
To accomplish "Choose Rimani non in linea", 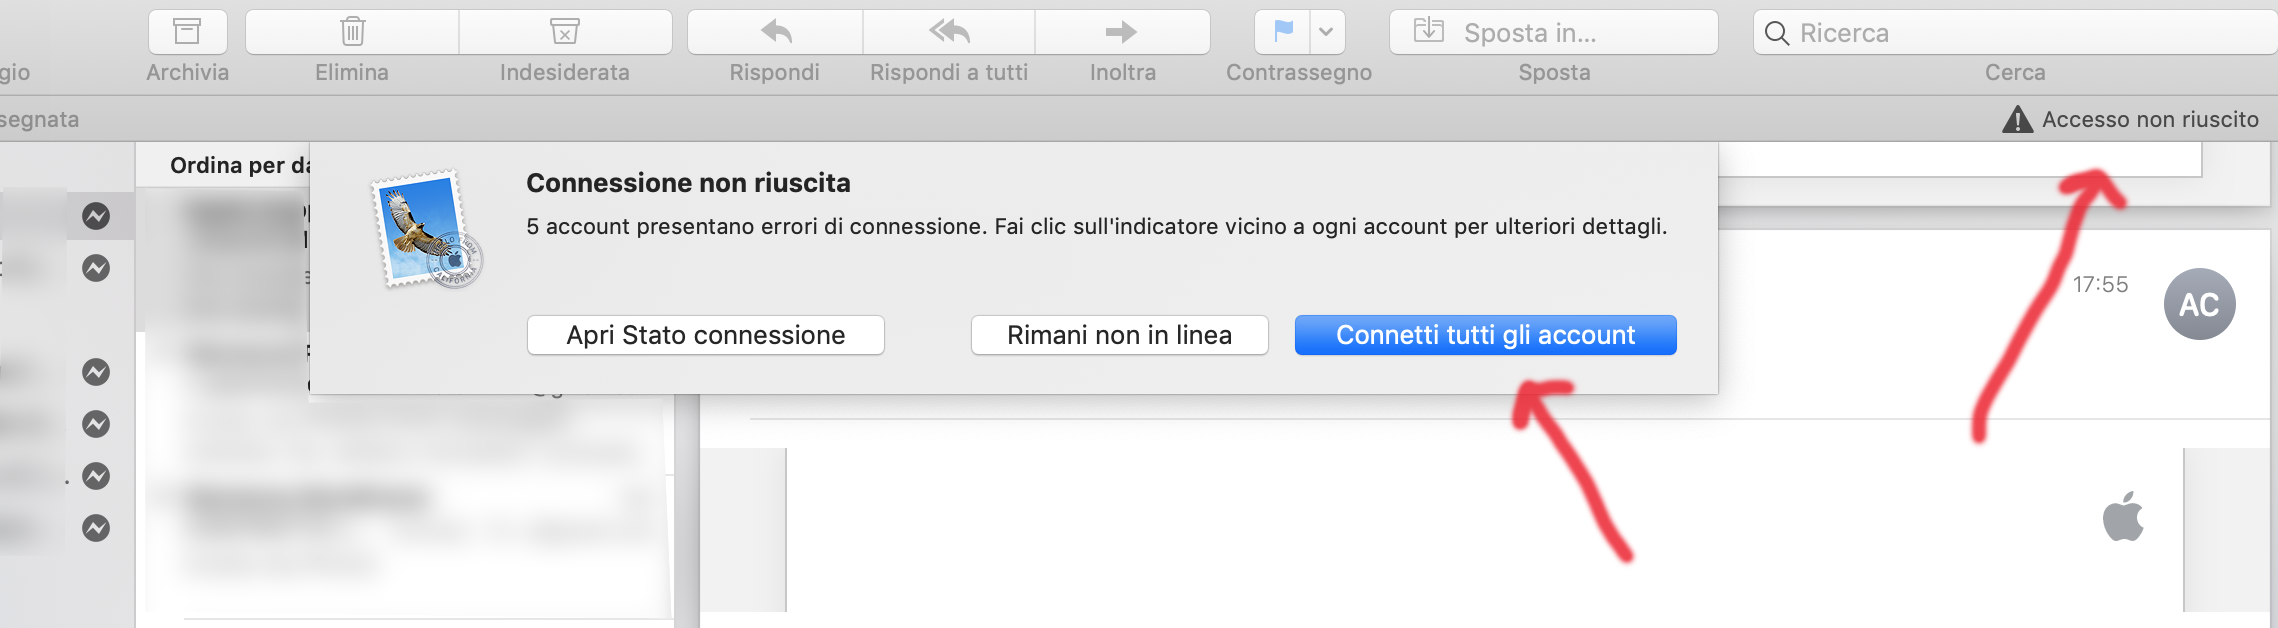I will (x=1119, y=335).
